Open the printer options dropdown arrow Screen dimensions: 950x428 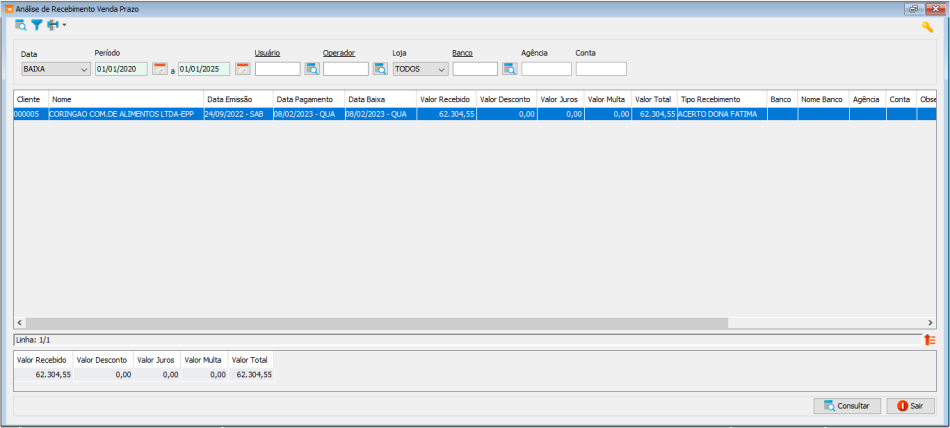pos(64,25)
